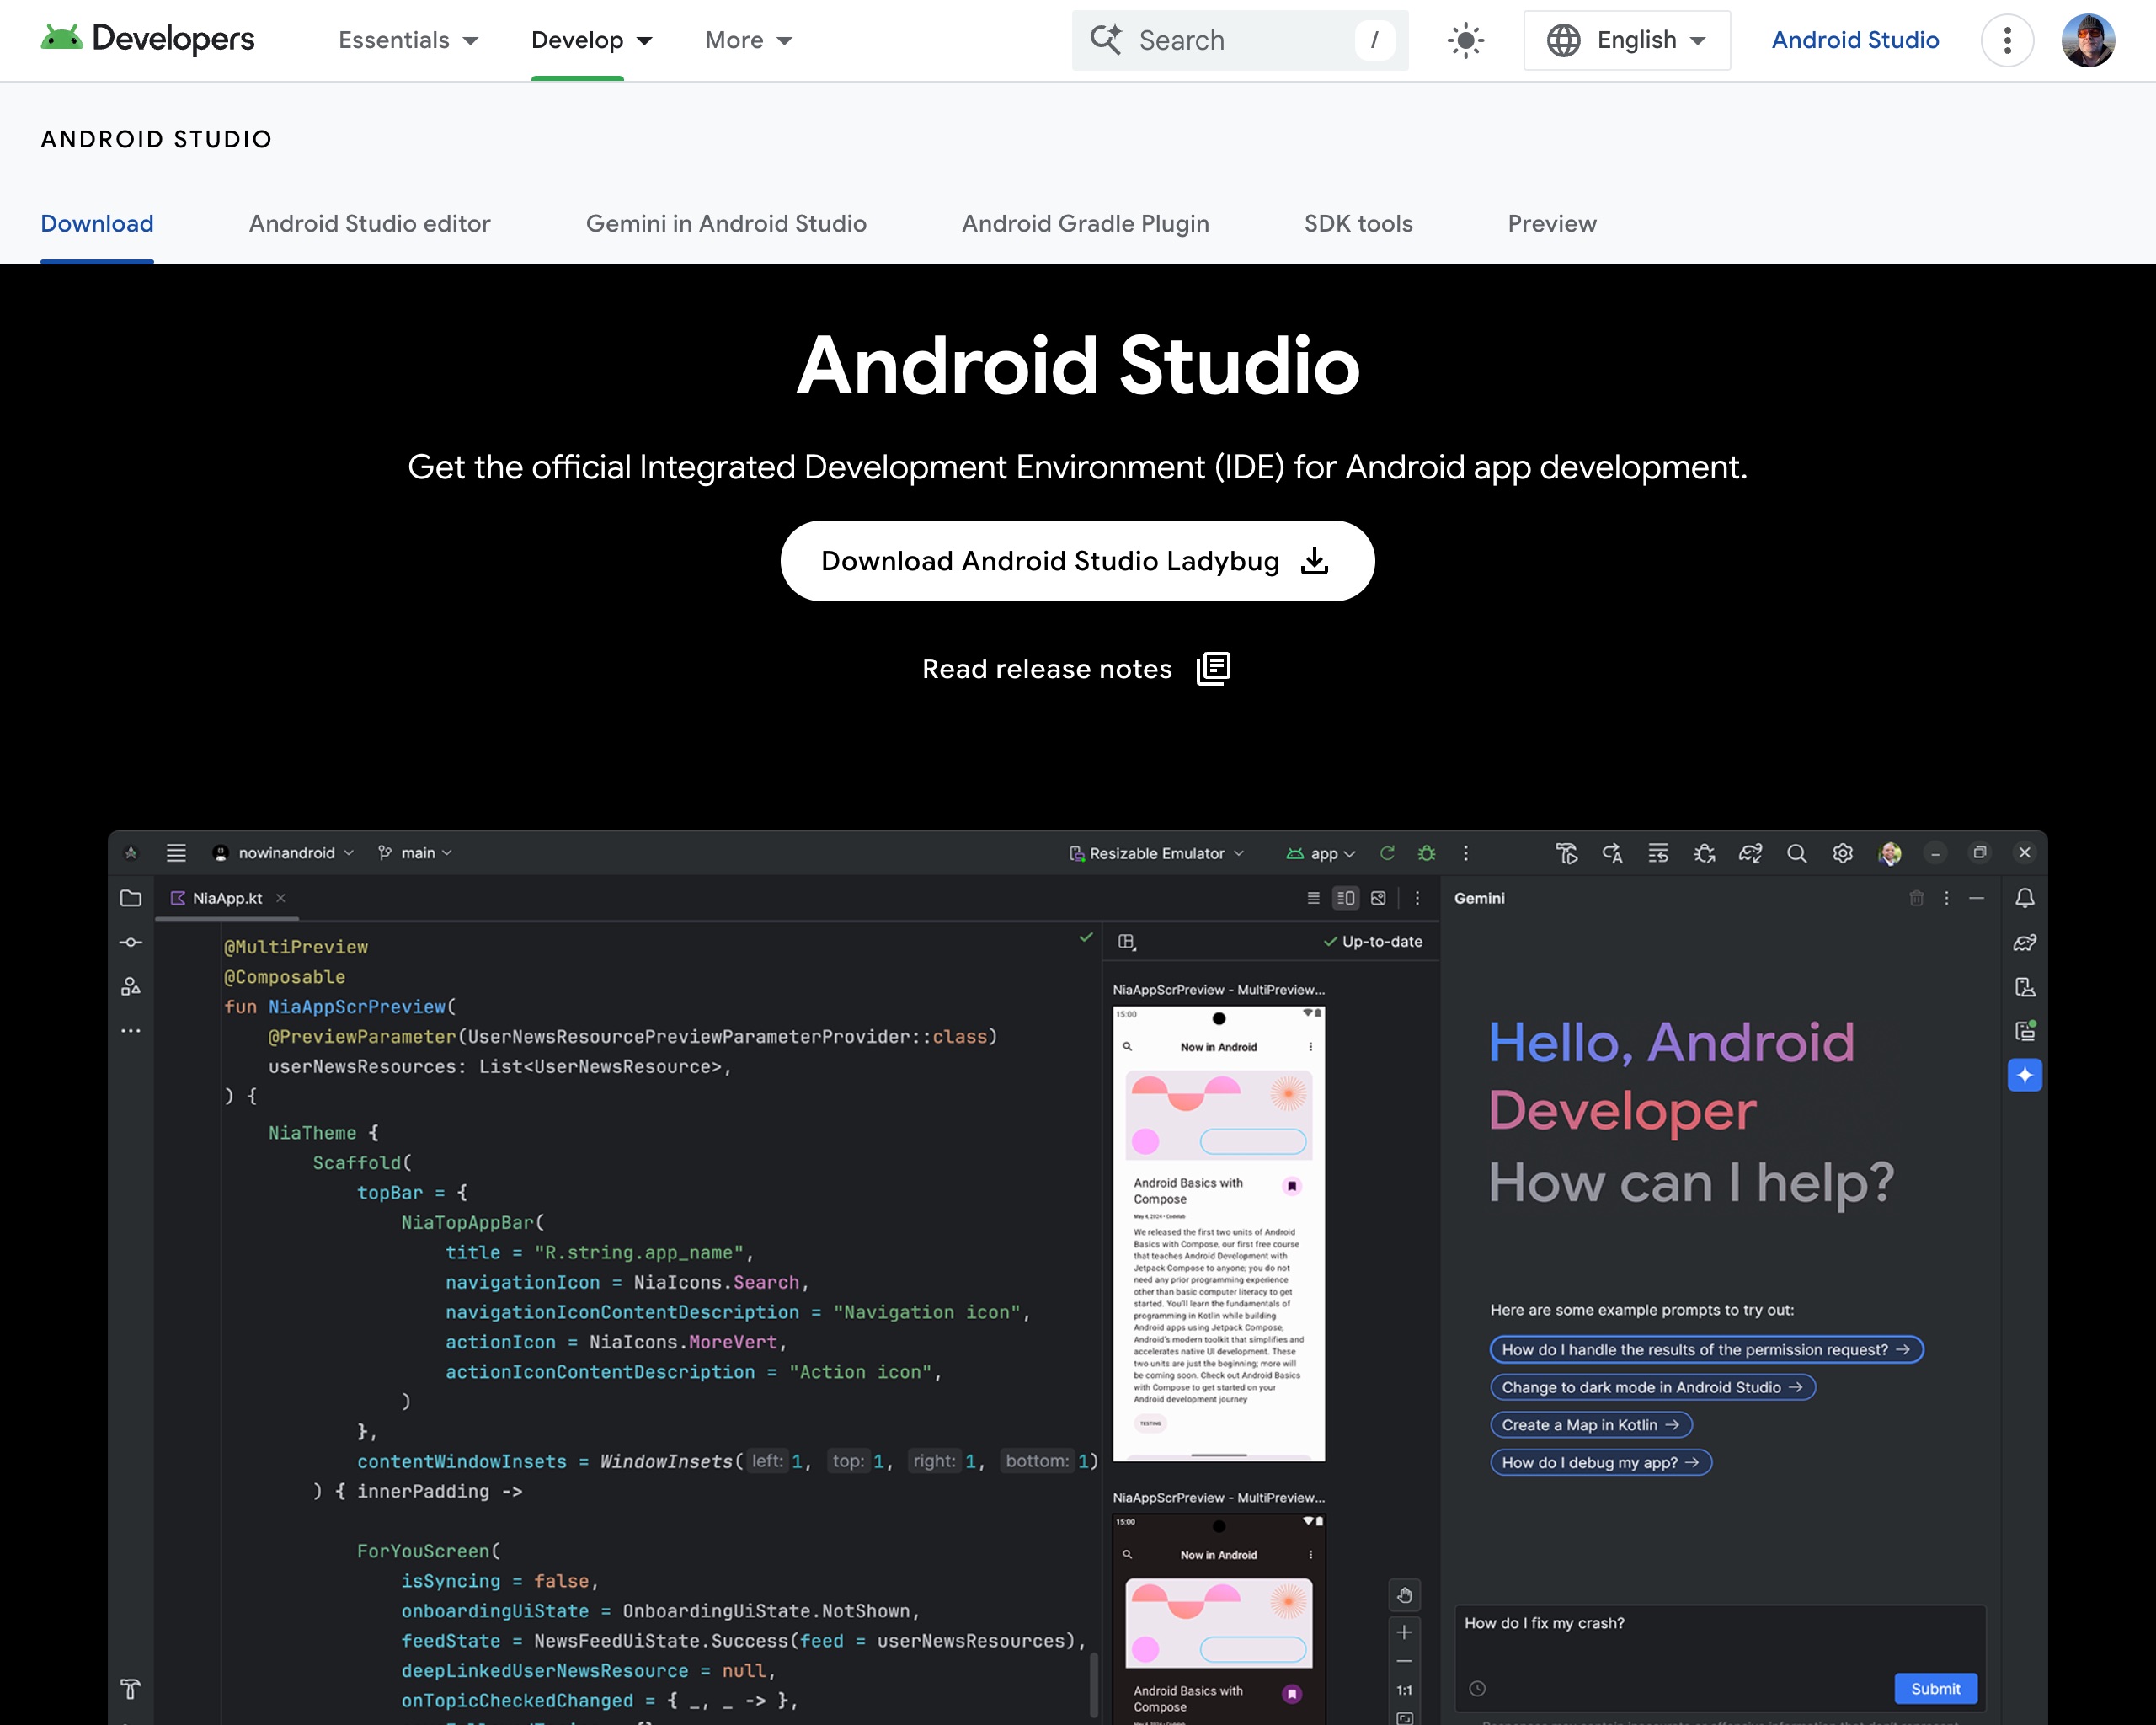Click the Android Developers logo
2156x1725 pixels.
[147, 39]
